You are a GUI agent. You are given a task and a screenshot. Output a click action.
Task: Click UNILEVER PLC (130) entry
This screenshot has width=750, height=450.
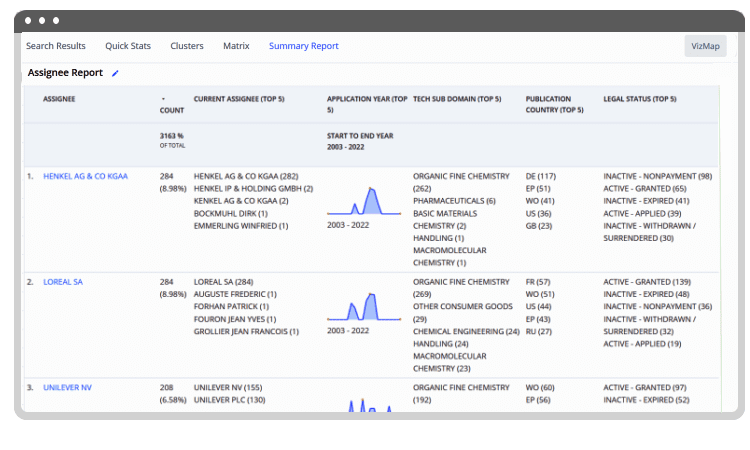pos(229,400)
